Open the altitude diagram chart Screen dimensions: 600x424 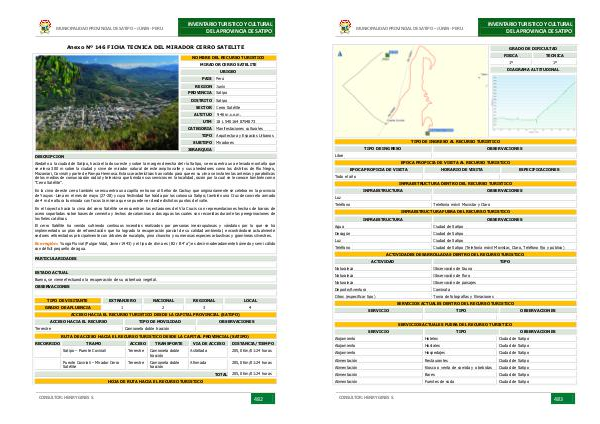coord(533,104)
